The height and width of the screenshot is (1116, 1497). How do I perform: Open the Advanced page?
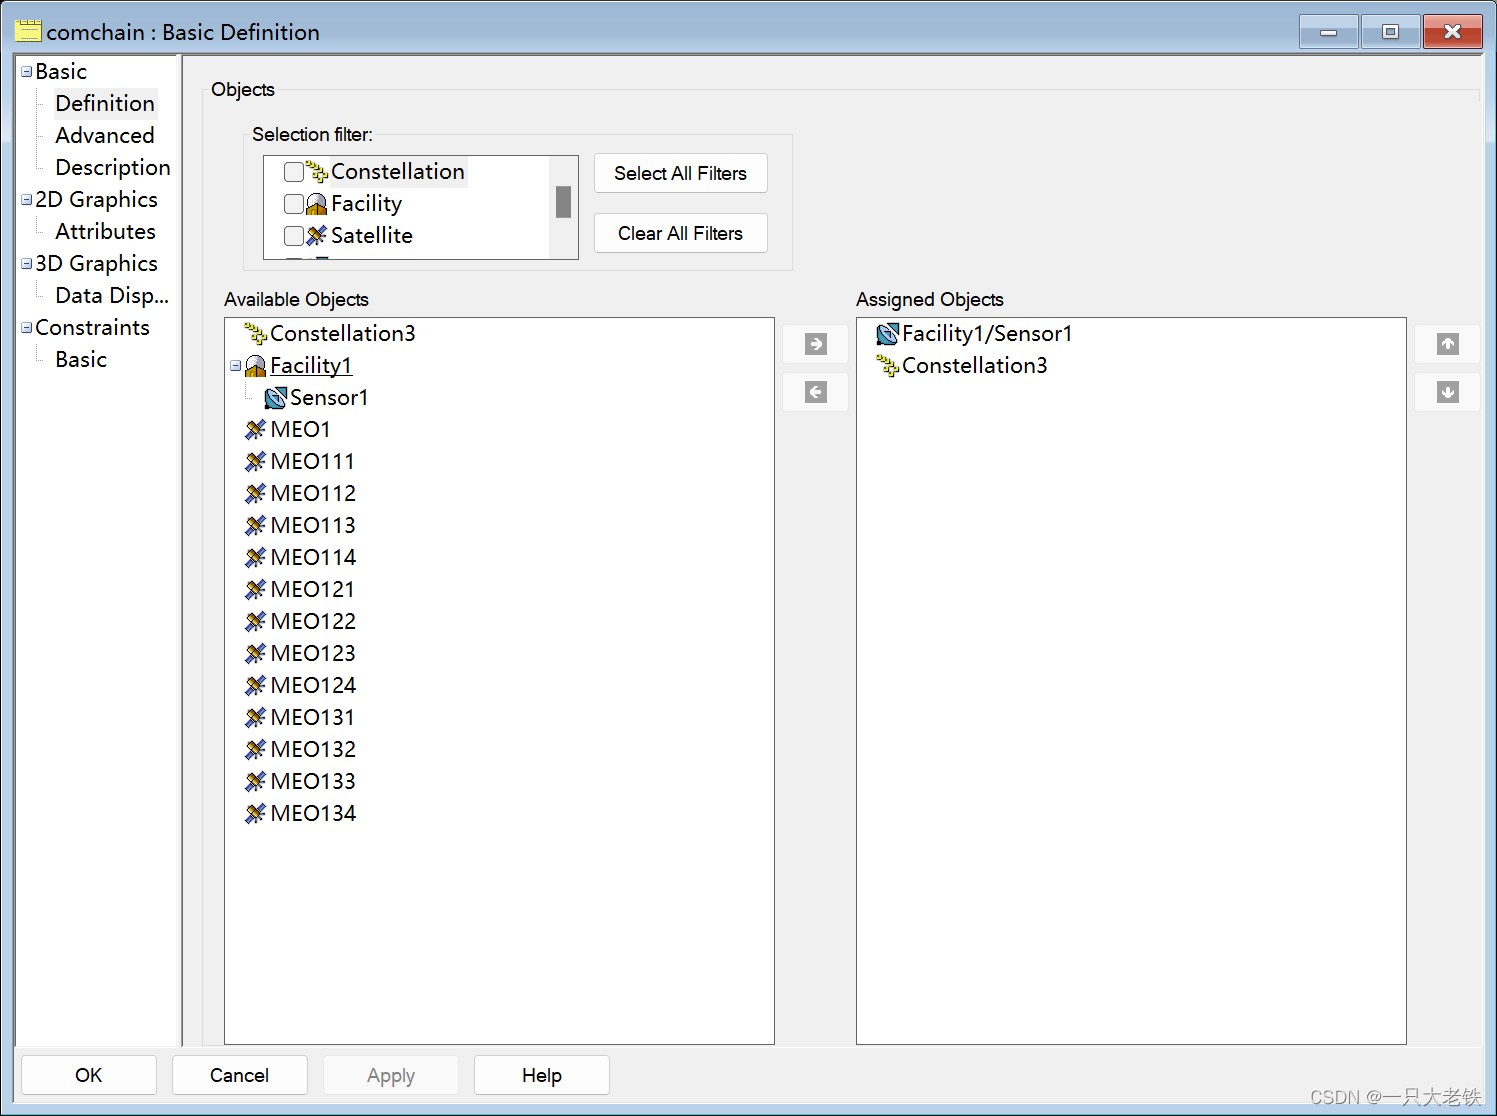105,136
